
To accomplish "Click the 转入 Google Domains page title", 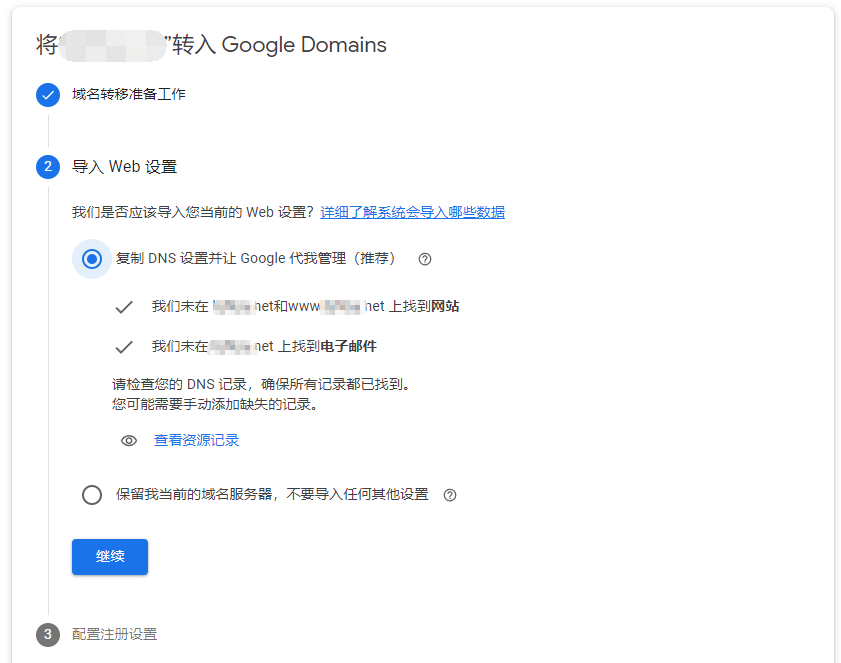I will coord(280,45).
